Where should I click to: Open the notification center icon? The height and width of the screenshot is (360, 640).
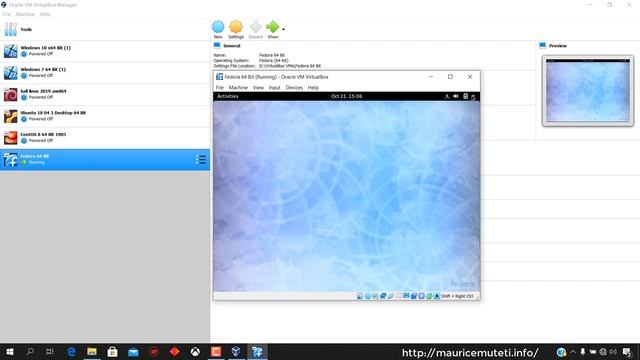click(627, 352)
